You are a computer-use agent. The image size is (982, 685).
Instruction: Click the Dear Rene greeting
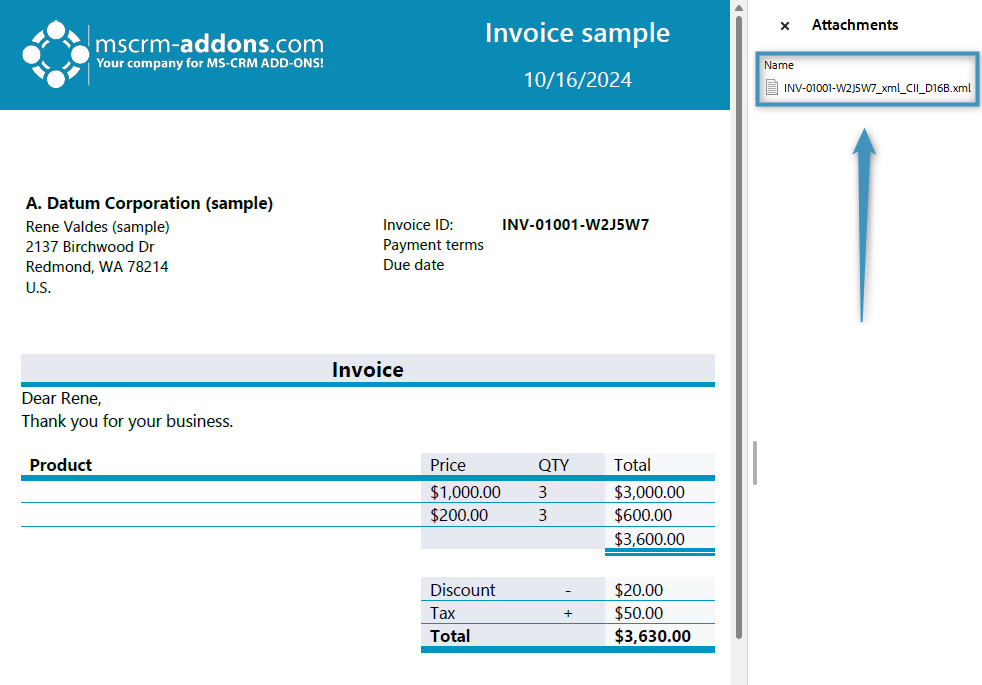pos(61,399)
